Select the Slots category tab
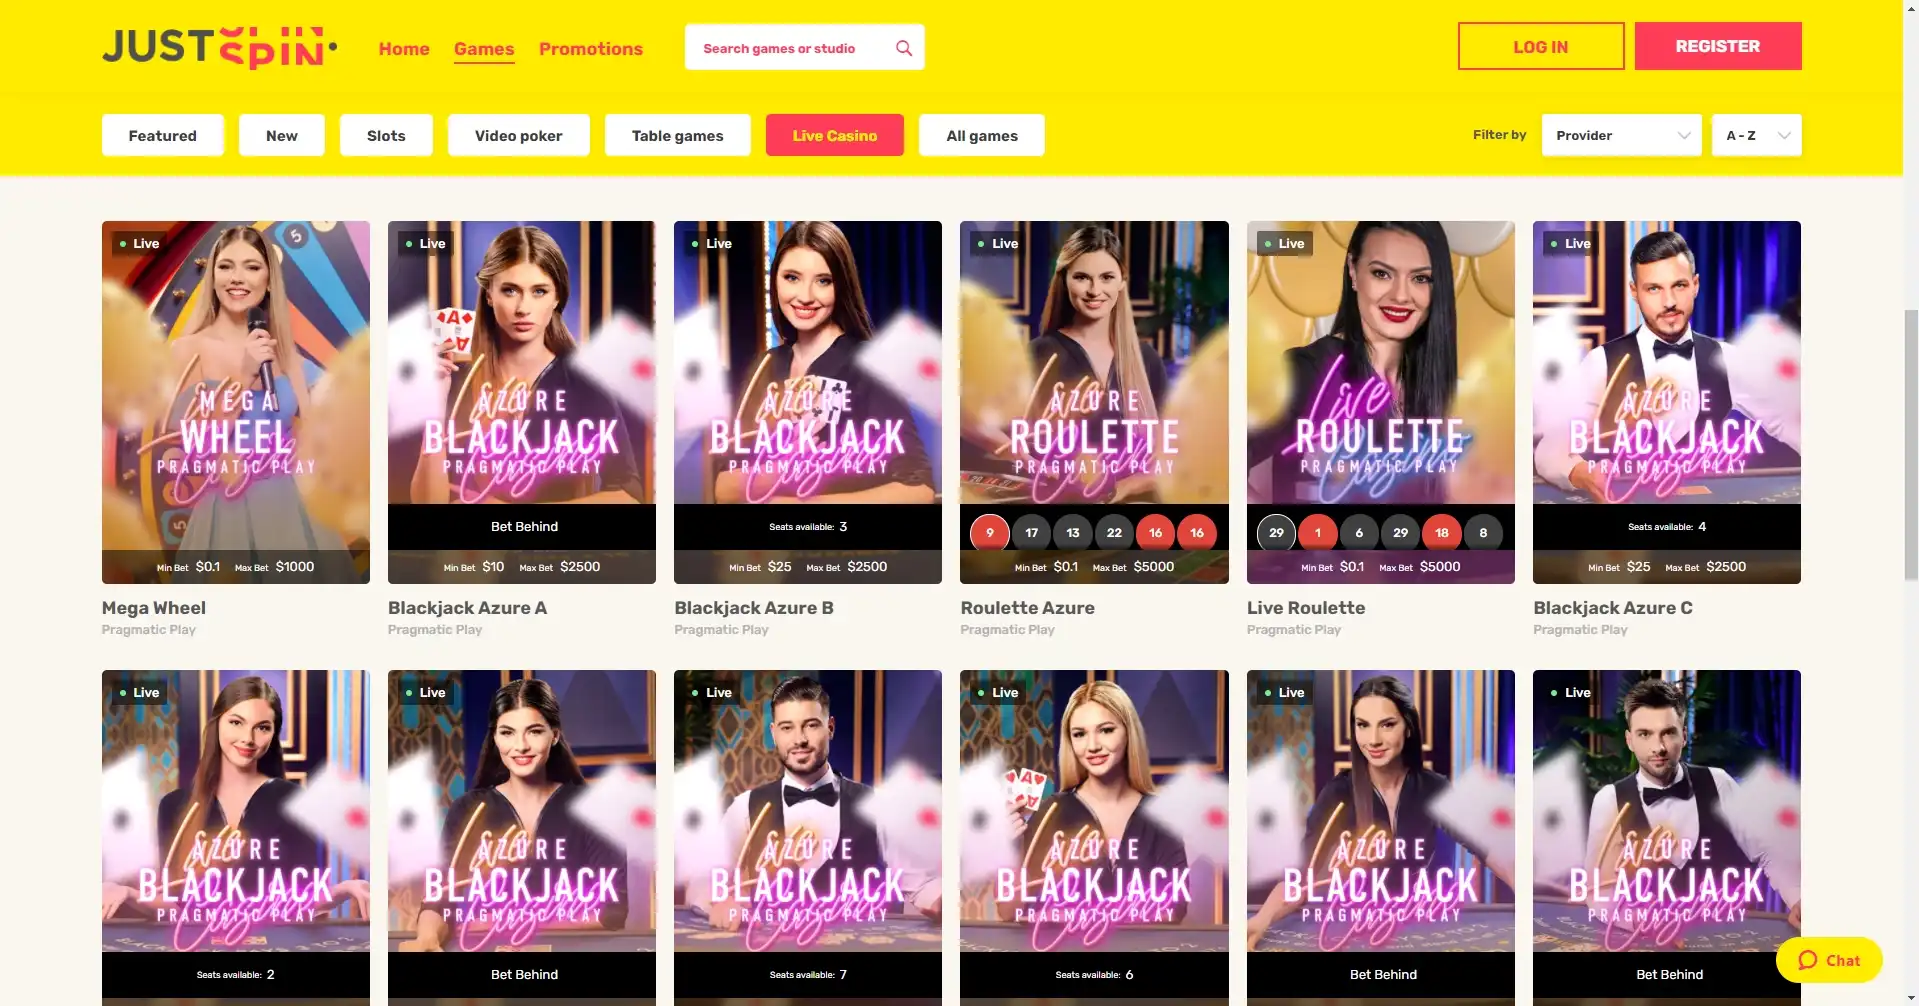The height and width of the screenshot is (1006, 1919). pos(386,135)
